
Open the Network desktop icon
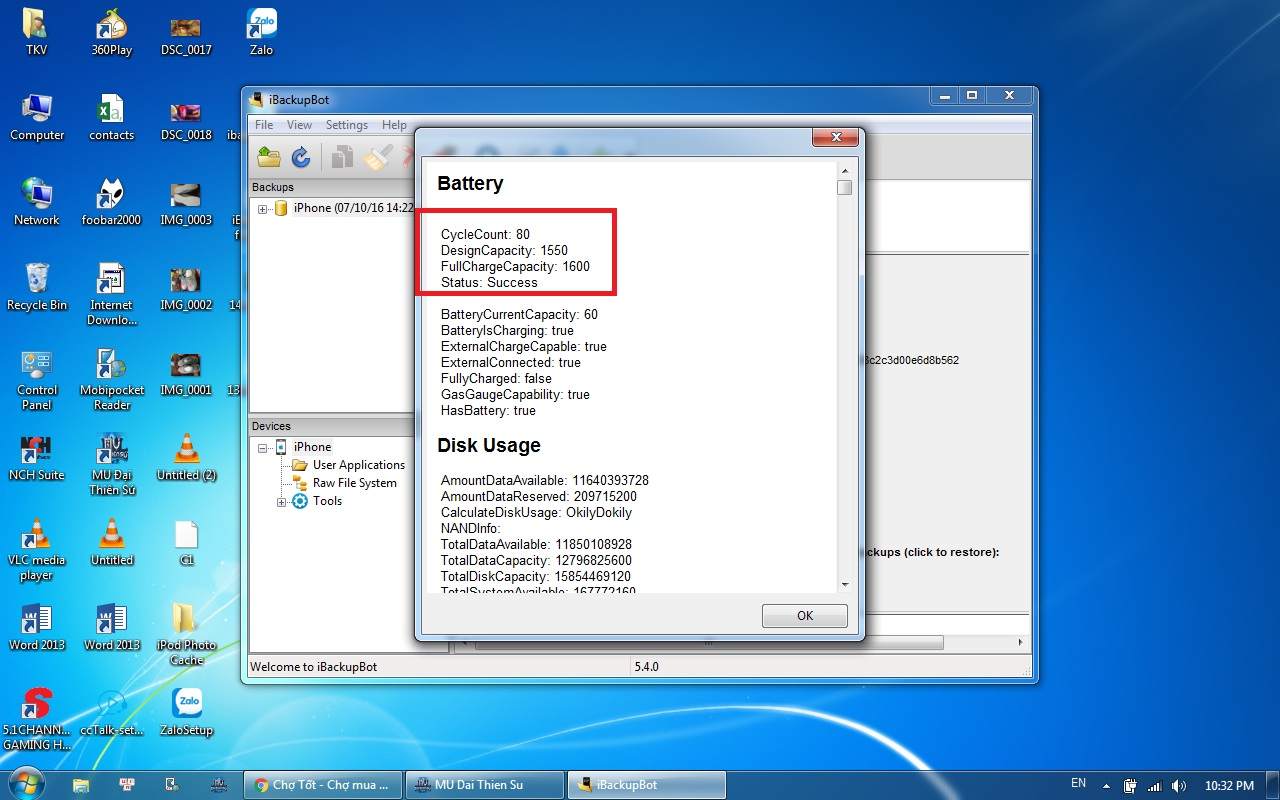click(x=37, y=203)
